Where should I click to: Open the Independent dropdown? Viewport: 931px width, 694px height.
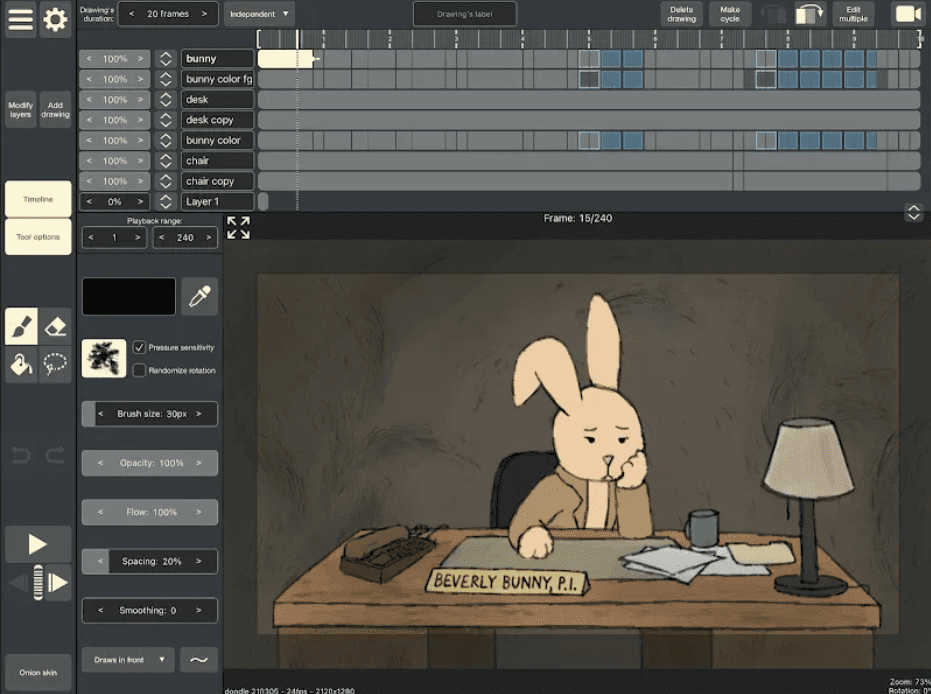[259, 14]
